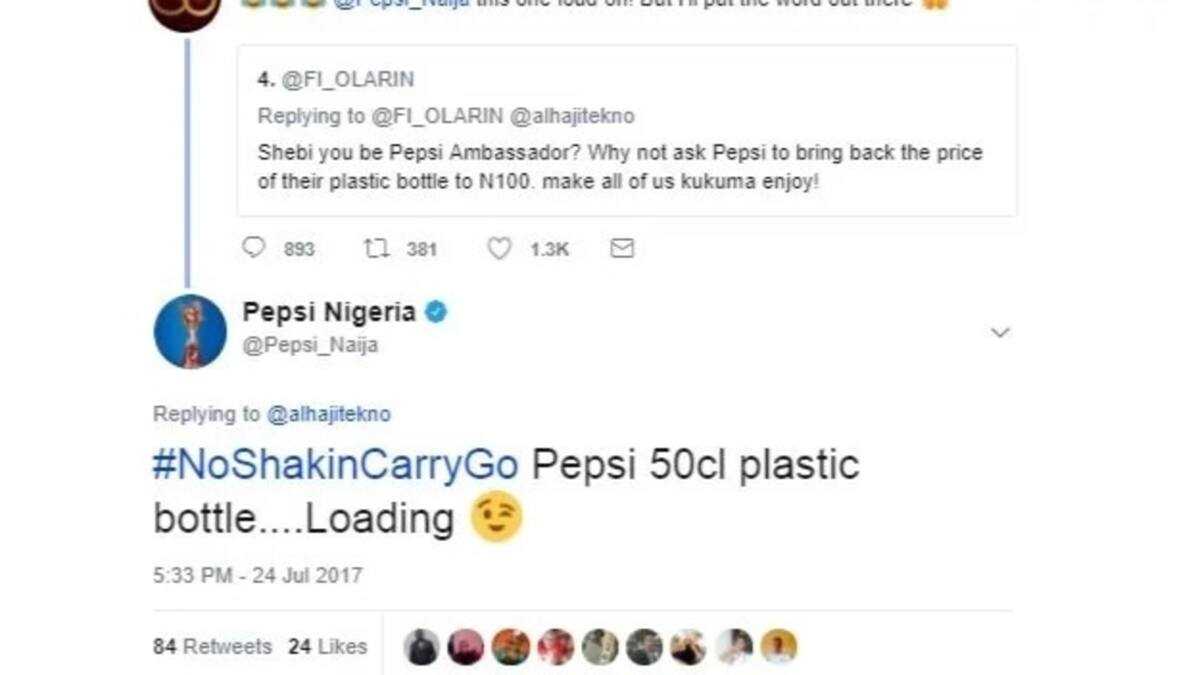
Task: Click the retweet arrows icon
Action: [x=376, y=248]
